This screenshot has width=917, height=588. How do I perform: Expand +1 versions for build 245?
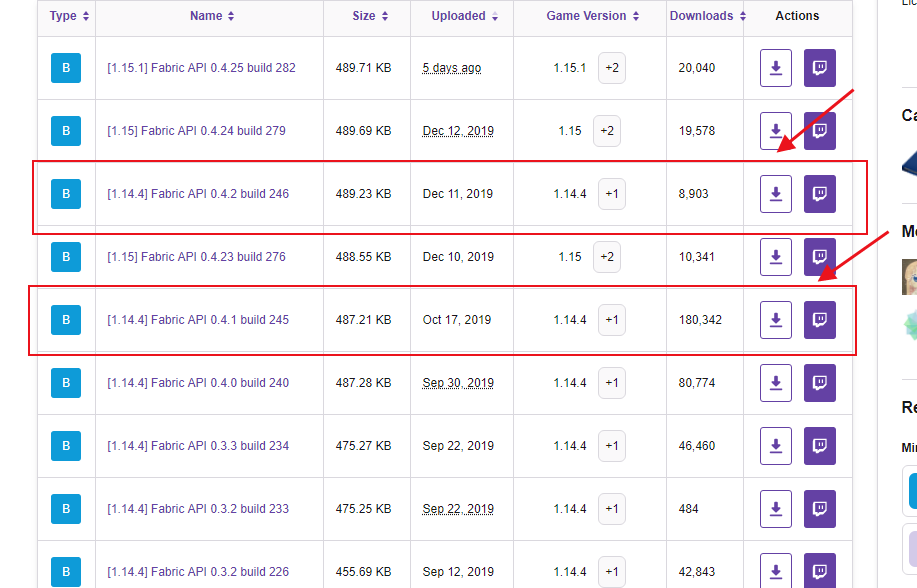tap(612, 320)
